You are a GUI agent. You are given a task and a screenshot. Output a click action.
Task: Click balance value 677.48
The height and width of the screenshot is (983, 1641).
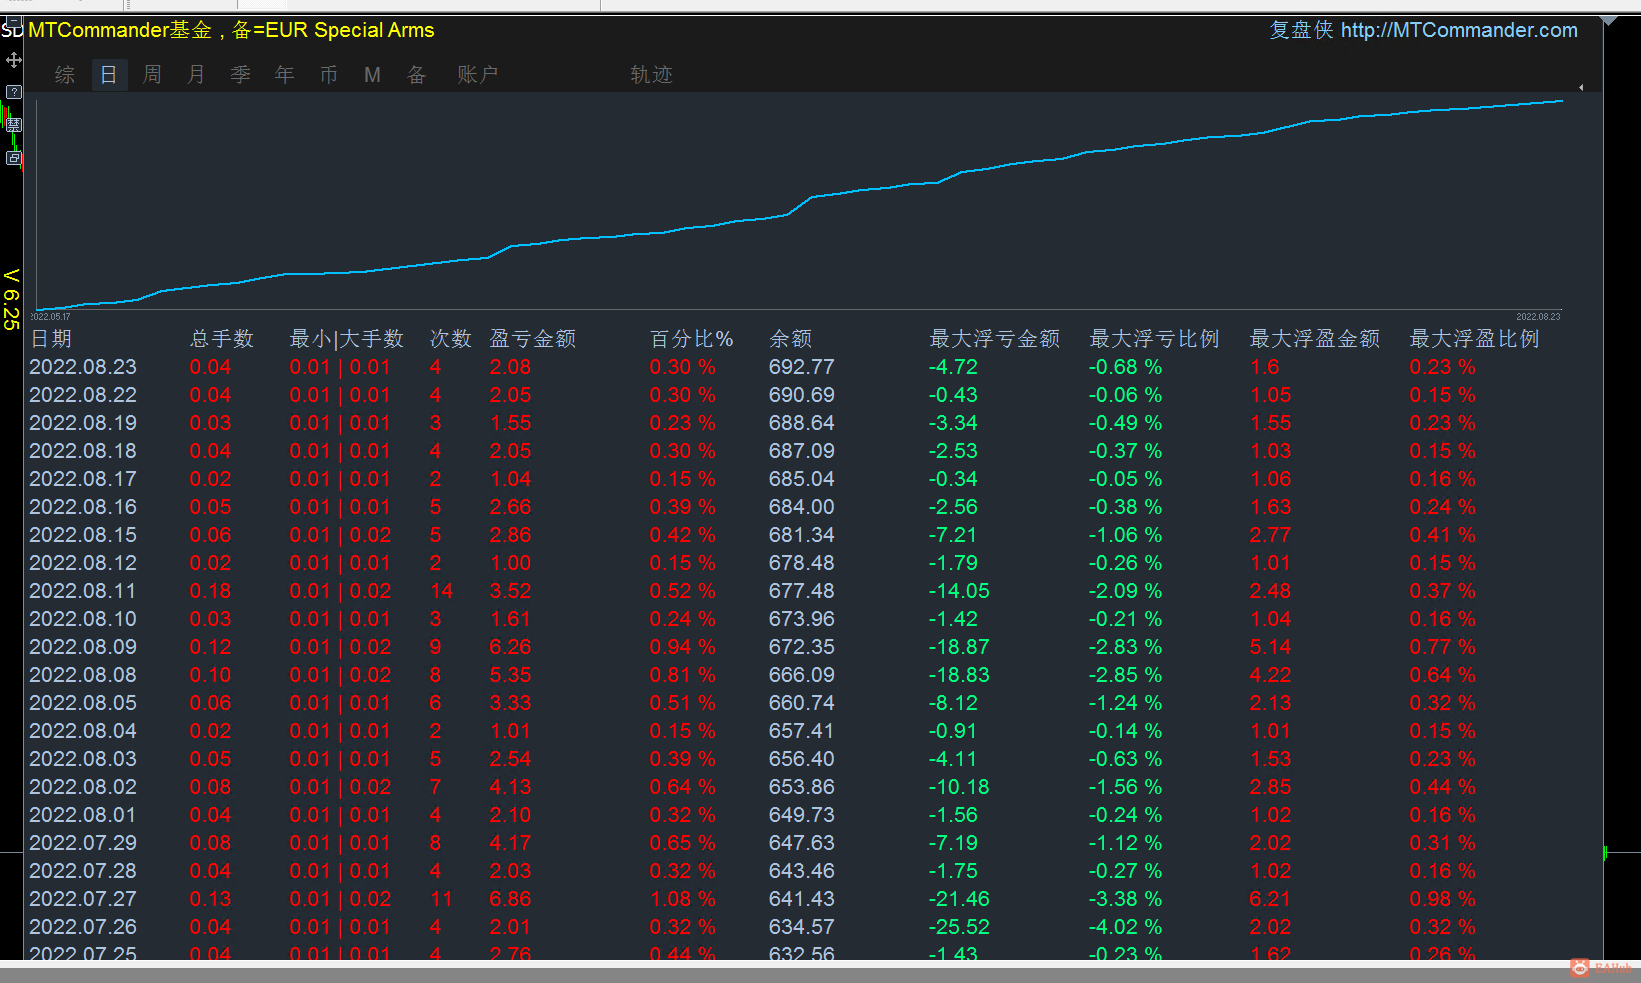[801, 591]
